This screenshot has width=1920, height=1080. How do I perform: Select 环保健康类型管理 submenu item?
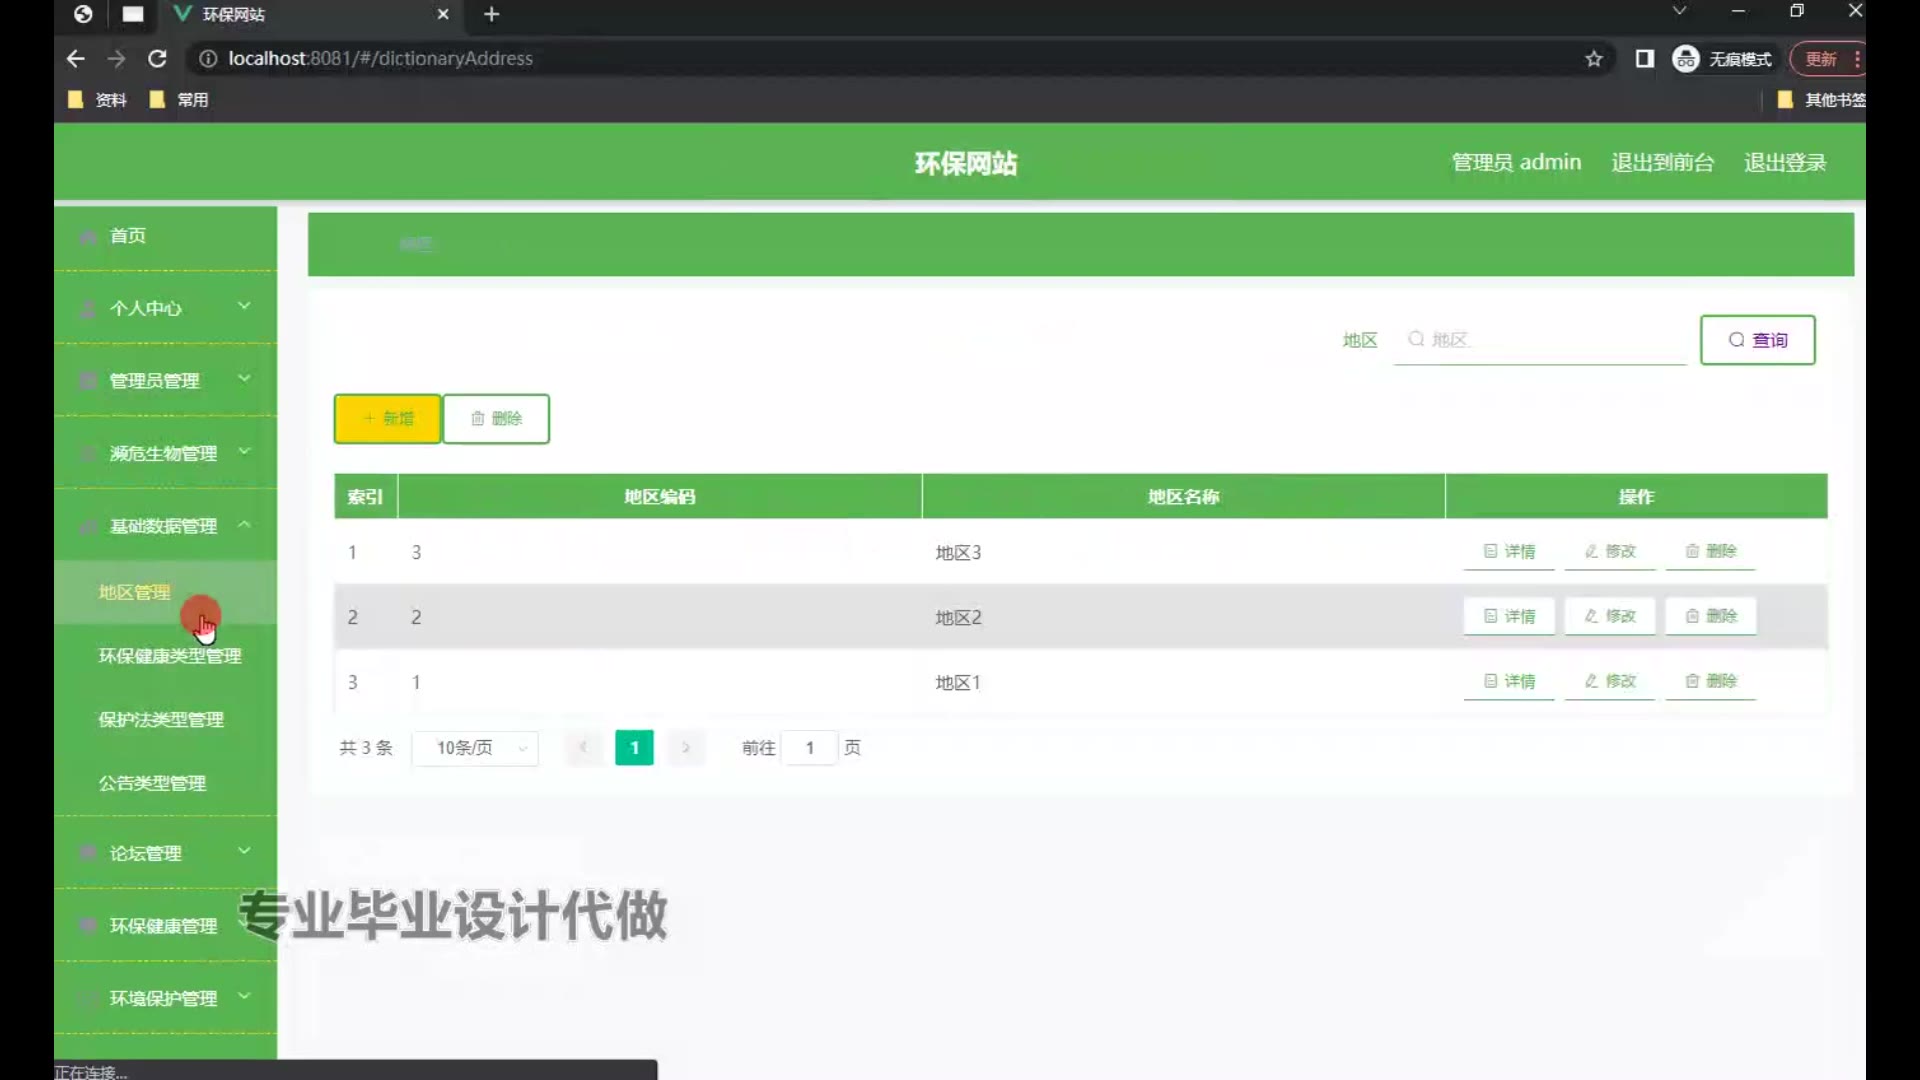pyautogui.click(x=170, y=656)
